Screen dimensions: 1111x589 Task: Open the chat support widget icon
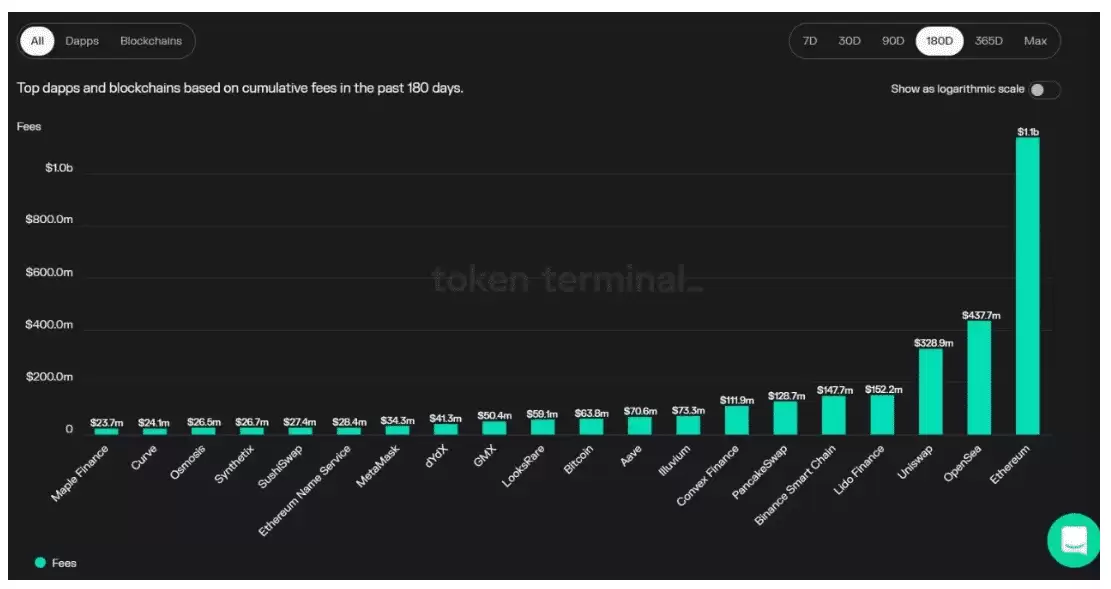click(1074, 540)
